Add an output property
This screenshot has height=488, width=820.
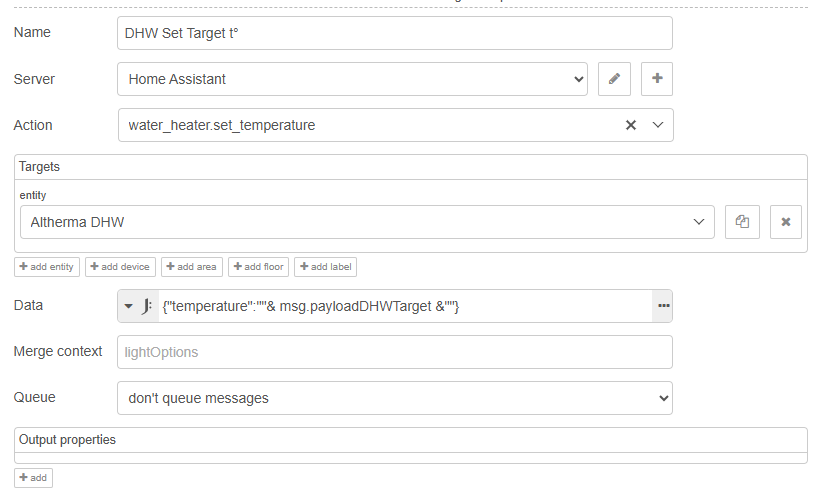(33, 478)
